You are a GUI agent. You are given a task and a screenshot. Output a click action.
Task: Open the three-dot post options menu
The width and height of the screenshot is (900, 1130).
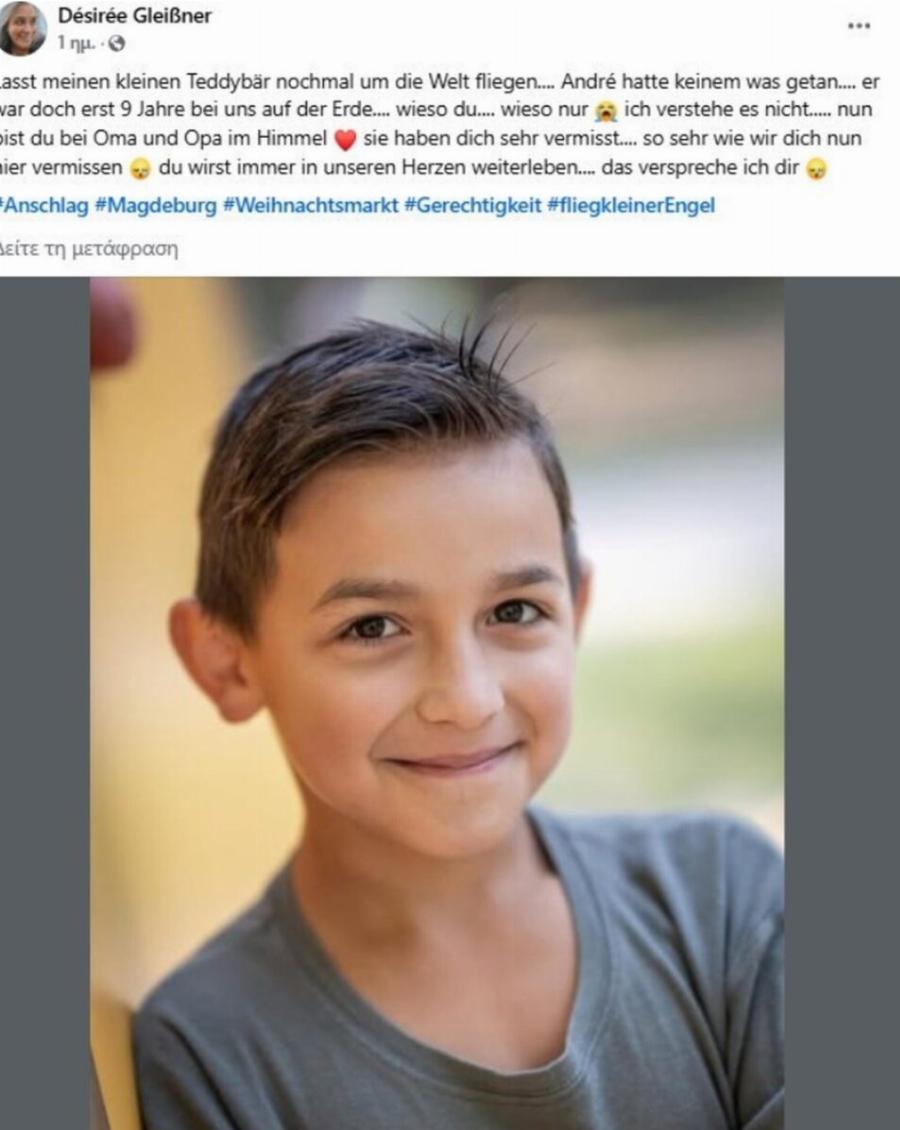coord(858,25)
